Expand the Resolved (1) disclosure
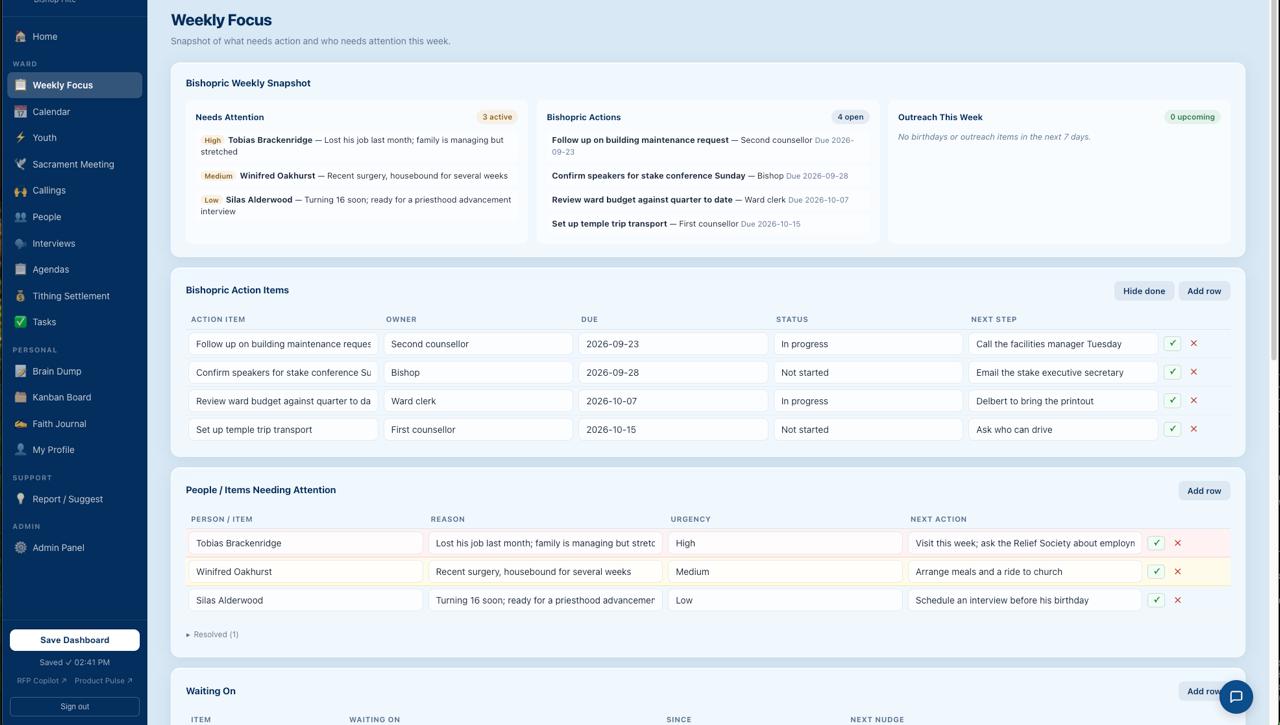Image resolution: width=1280 pixels, height=725 pixels. [x=212, y=634]
